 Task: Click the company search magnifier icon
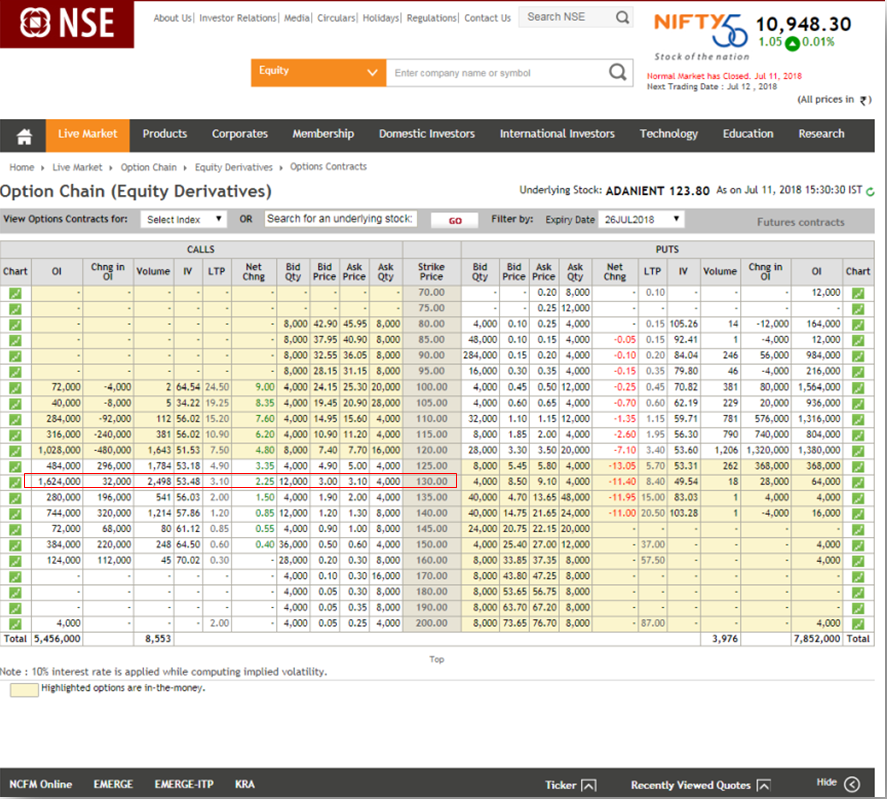617,72
